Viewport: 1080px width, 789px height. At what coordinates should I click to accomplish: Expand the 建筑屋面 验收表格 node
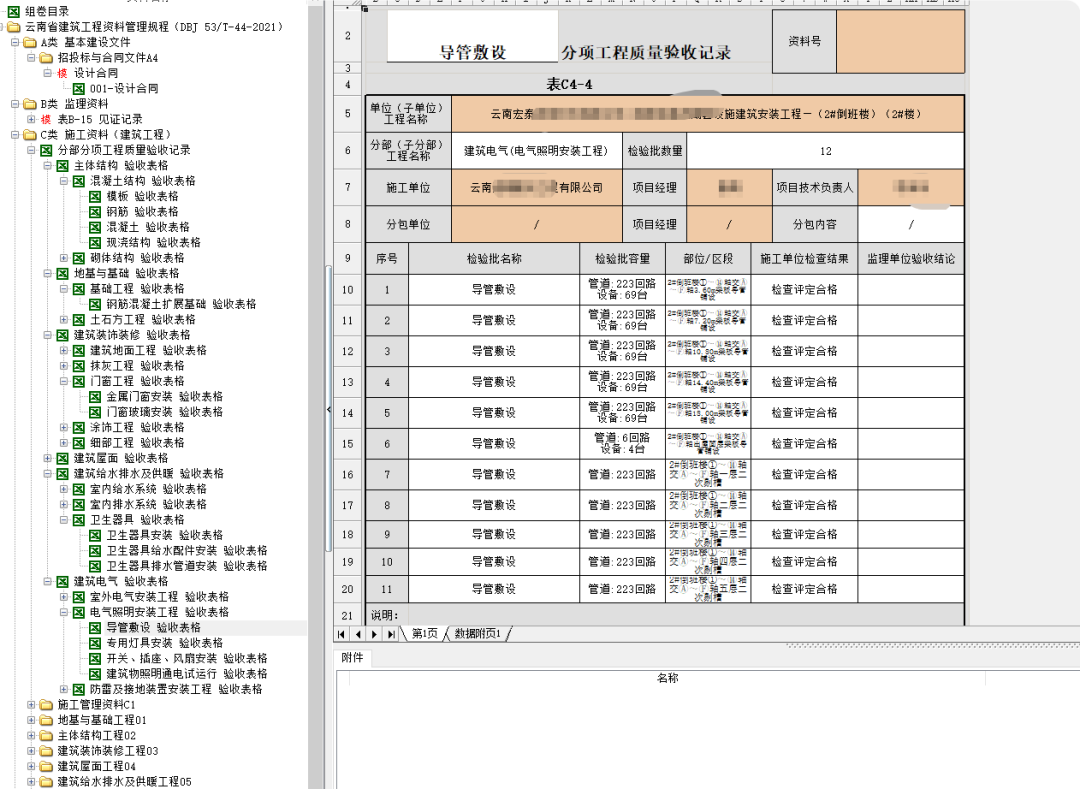tap(48, 458)
